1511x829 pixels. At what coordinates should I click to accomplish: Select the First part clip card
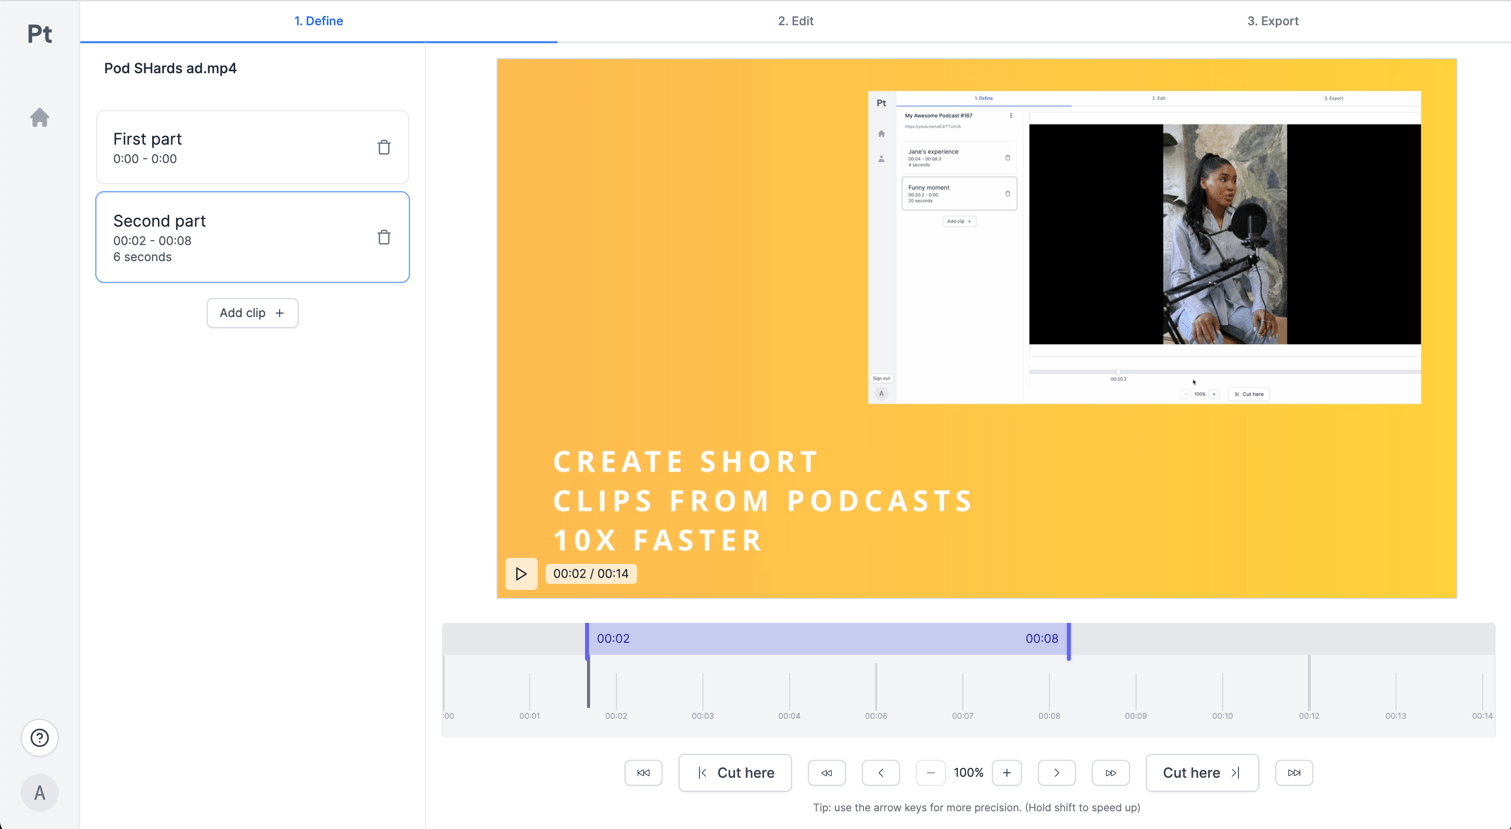point(252,147)
